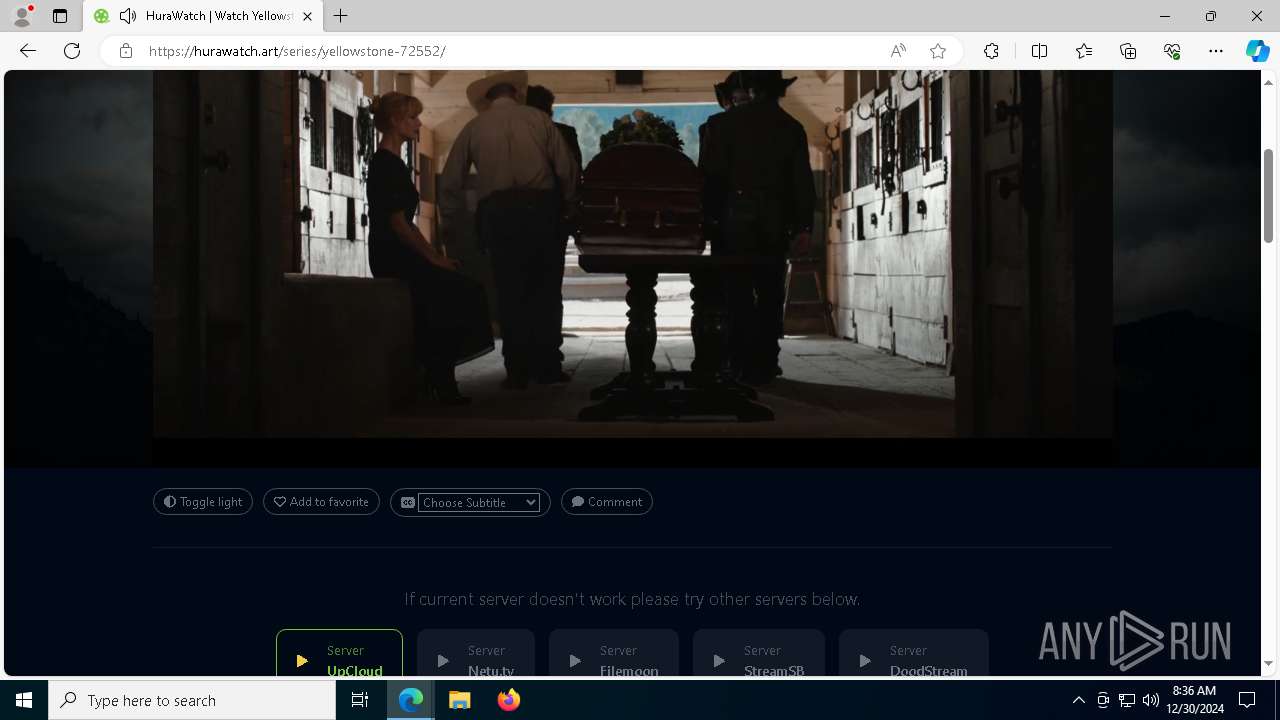Click Add to favorite button
Image resolution: width=1280 pixels, height=720 pixels.
(x=321, y=502)
